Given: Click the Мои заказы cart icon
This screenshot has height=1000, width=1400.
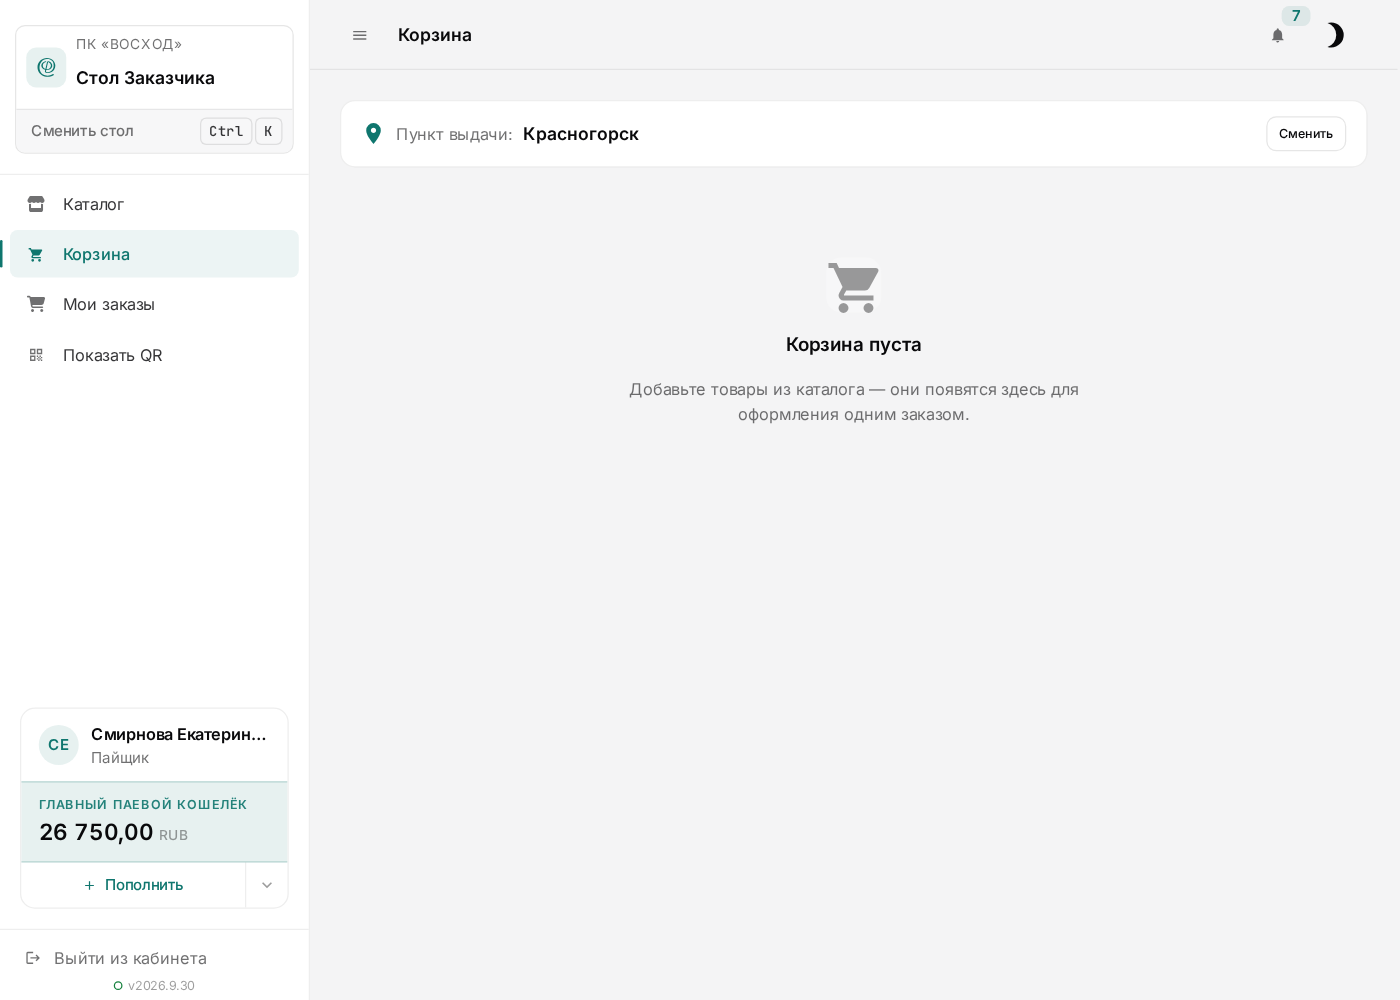Looking at the screenshot, I should tap(36, 304).
